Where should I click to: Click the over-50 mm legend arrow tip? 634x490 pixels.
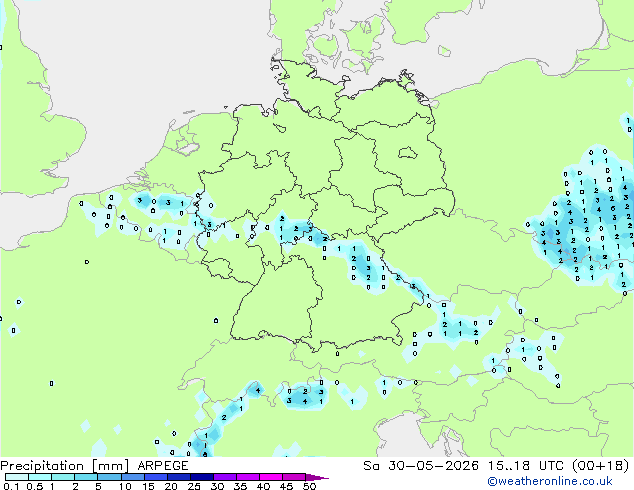[317, 477]
